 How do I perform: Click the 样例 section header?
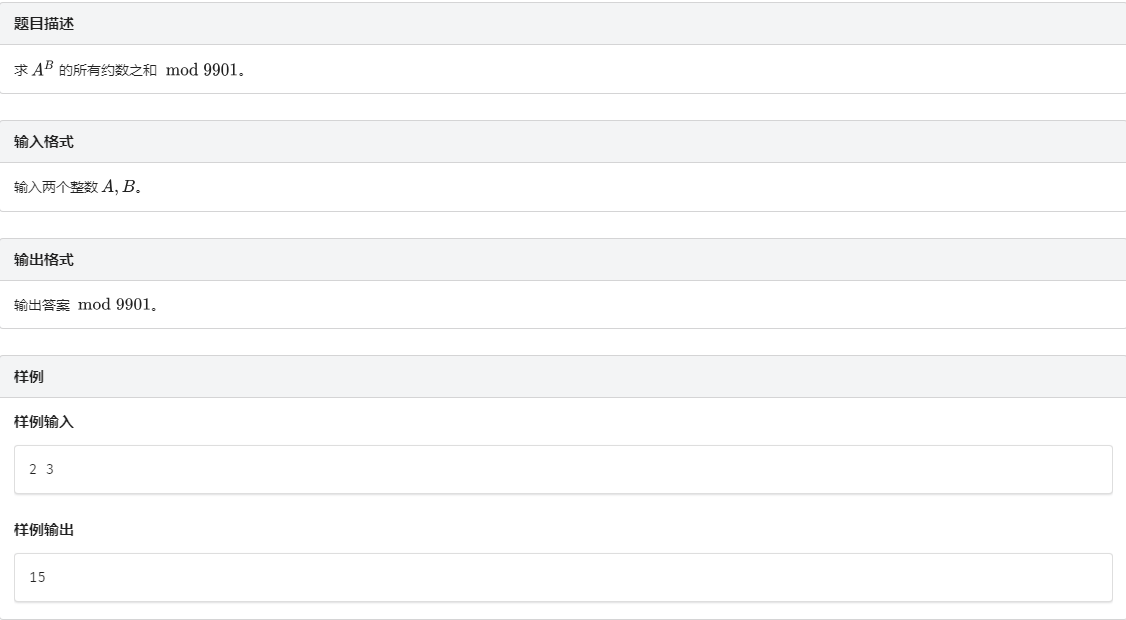29,377
